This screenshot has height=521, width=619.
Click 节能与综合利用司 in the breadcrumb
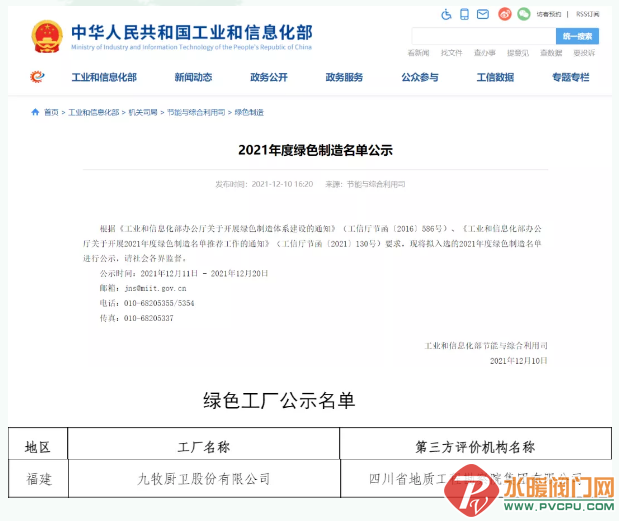pyautogui.click(x=196, y=112)
